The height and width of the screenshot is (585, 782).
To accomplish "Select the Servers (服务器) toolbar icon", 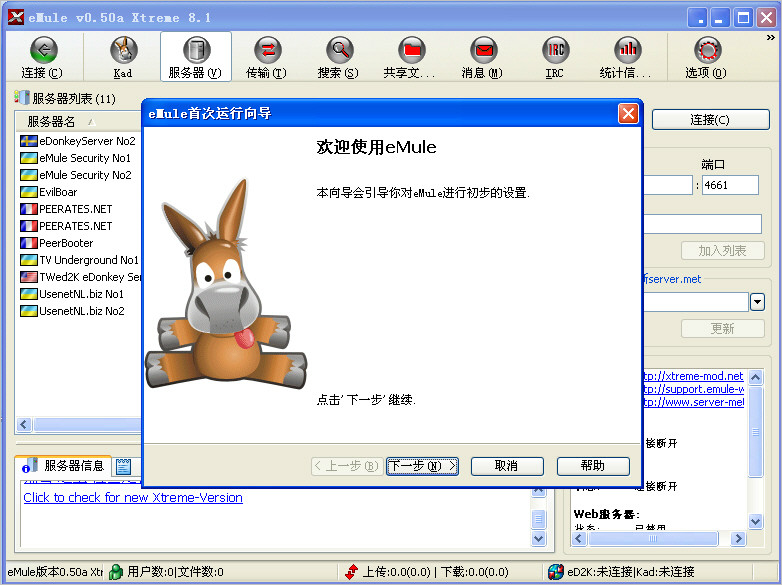I will click(x=196, y=50).
